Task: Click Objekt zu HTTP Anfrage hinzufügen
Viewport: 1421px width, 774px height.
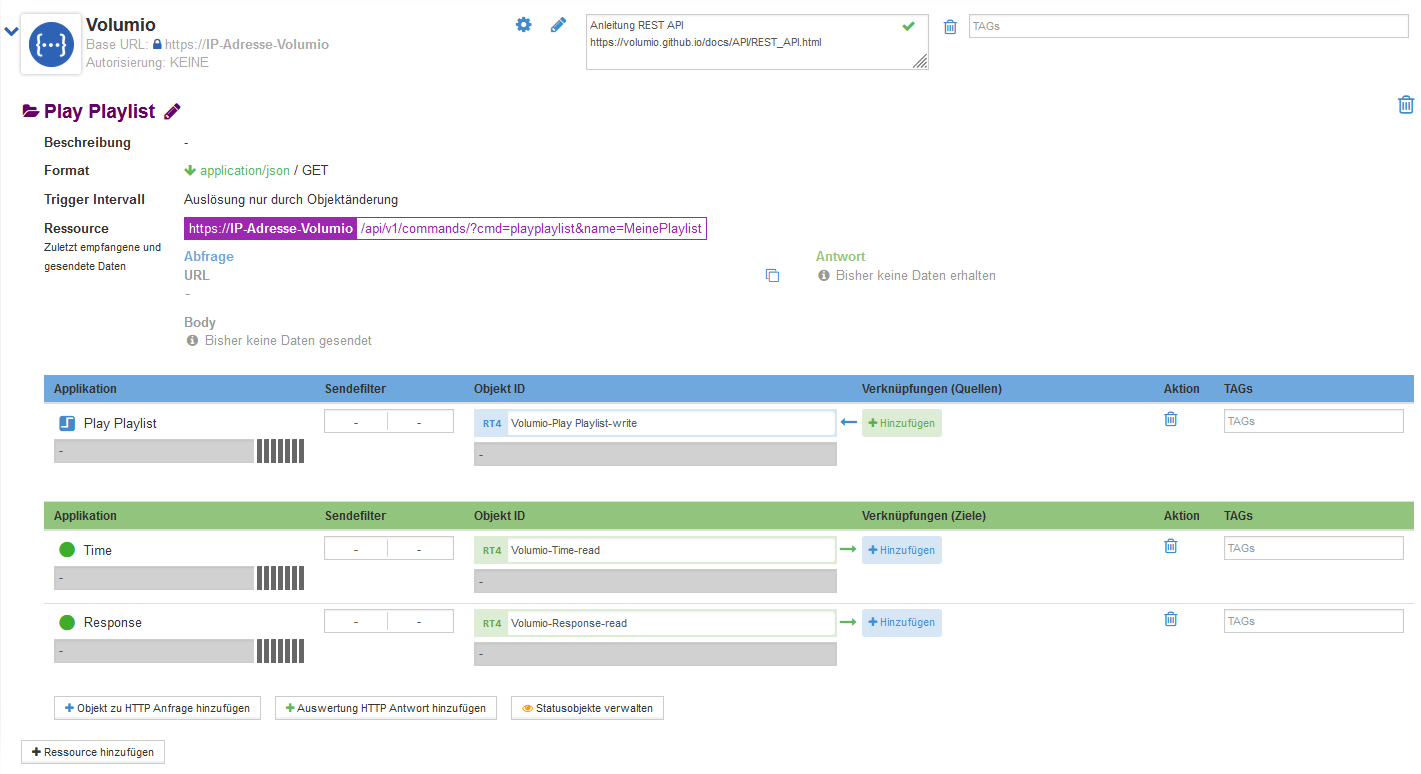Action: (158, 708)
